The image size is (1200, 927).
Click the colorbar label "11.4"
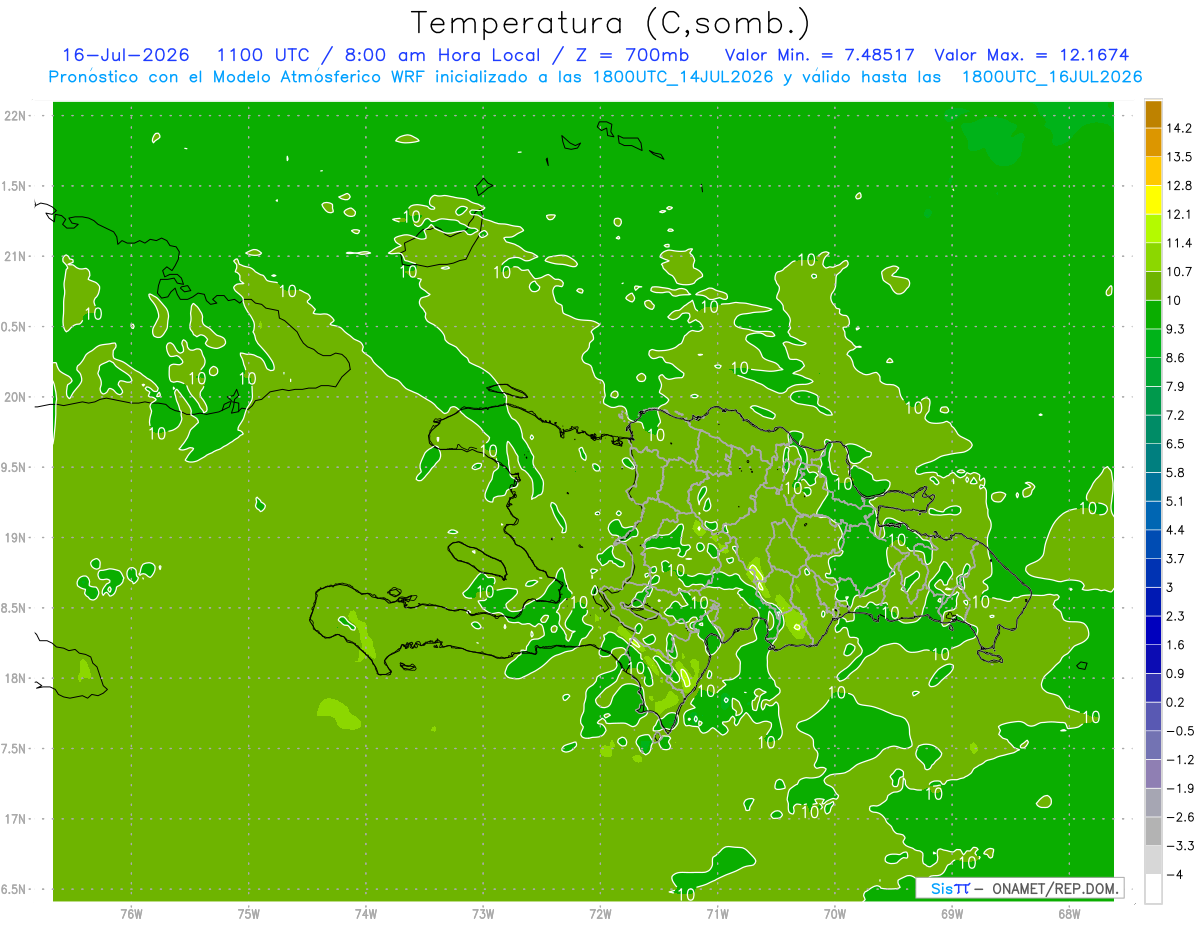1179,243
